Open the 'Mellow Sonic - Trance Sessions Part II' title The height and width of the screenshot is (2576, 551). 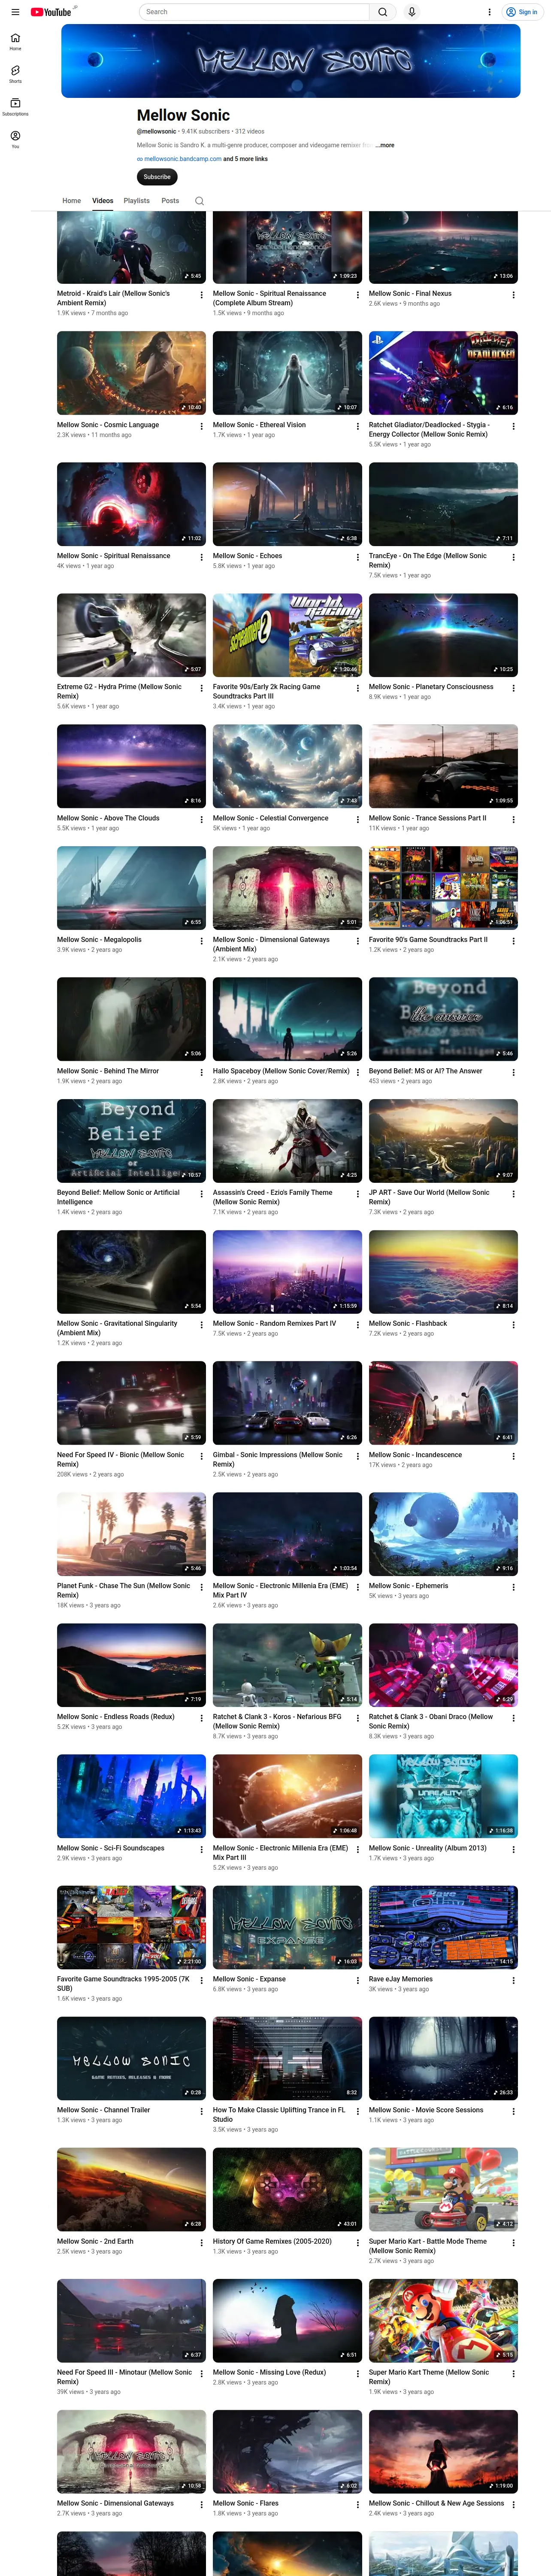coord(428,818)
